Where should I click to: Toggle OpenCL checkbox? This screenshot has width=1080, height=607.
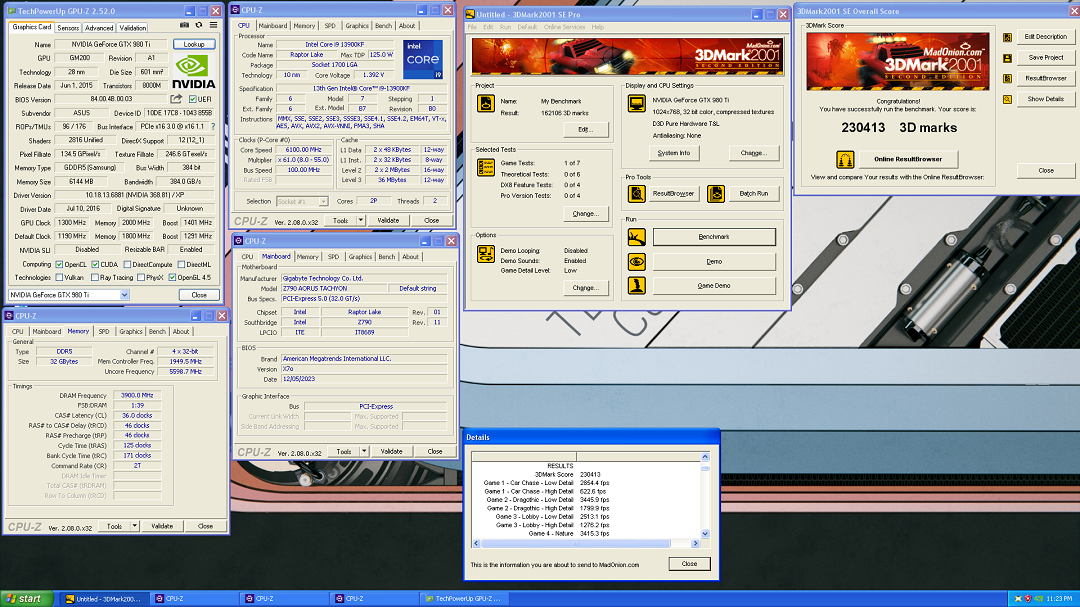pos(59,265)
